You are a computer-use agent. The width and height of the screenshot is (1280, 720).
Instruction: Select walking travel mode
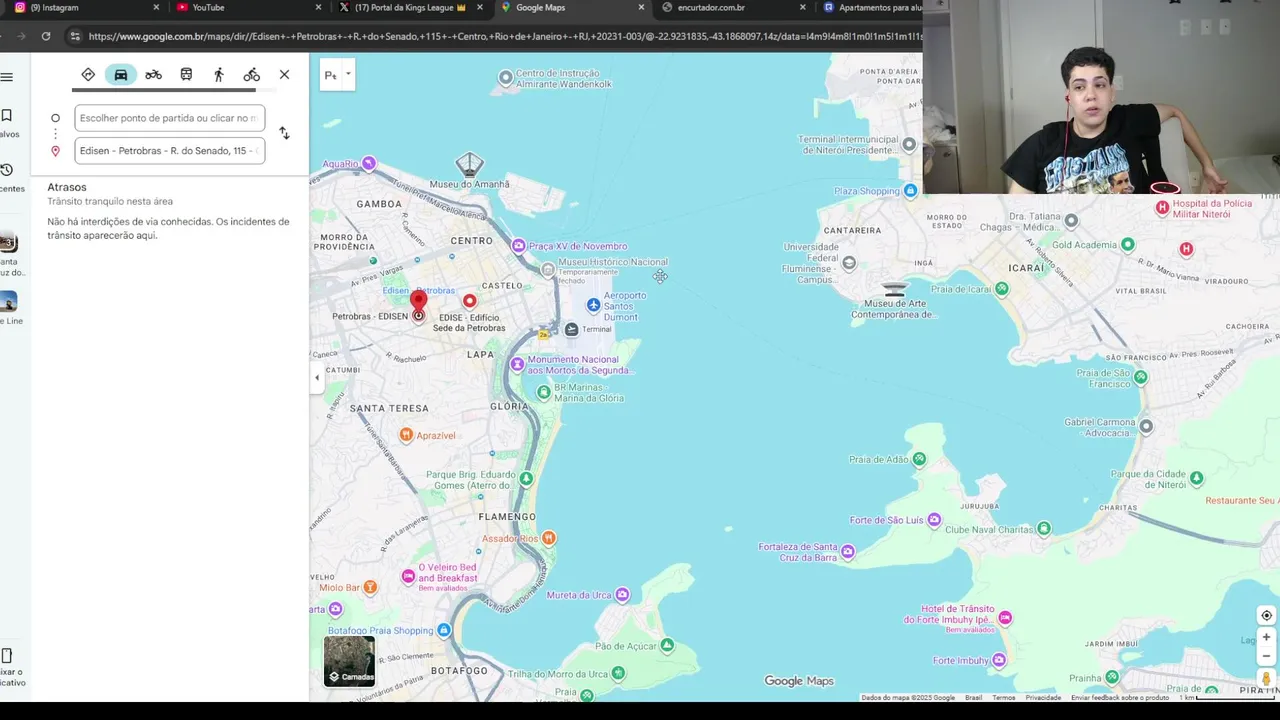point(219,75)
